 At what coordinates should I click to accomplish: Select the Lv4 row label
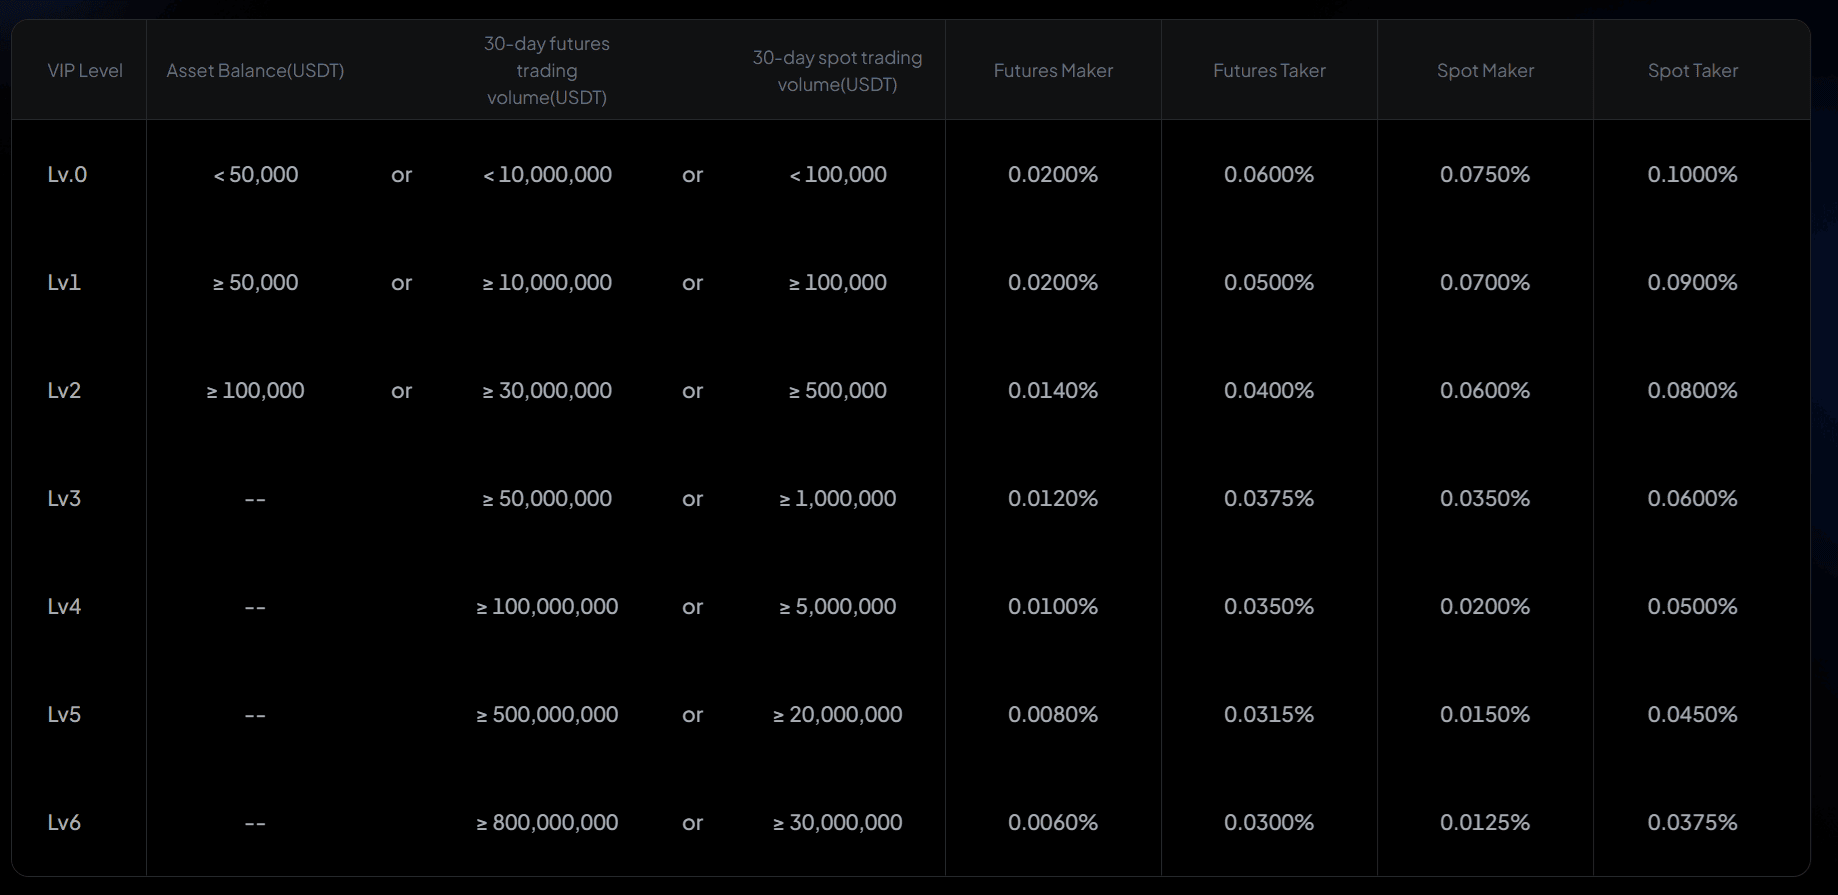(64, 607)
